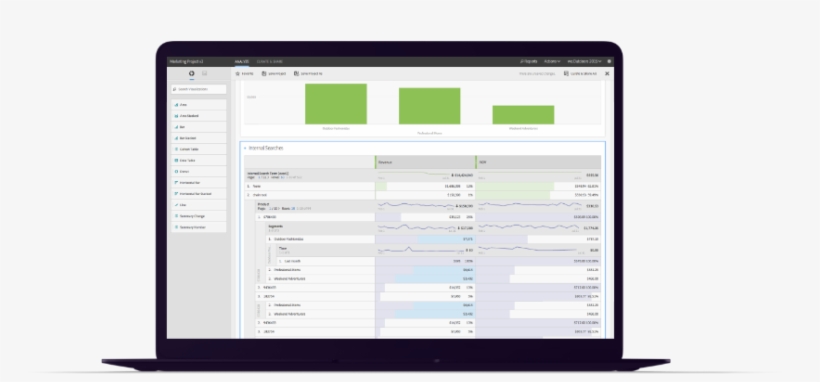
Task: Switch to the second left-panel icon
Action: 204,74
